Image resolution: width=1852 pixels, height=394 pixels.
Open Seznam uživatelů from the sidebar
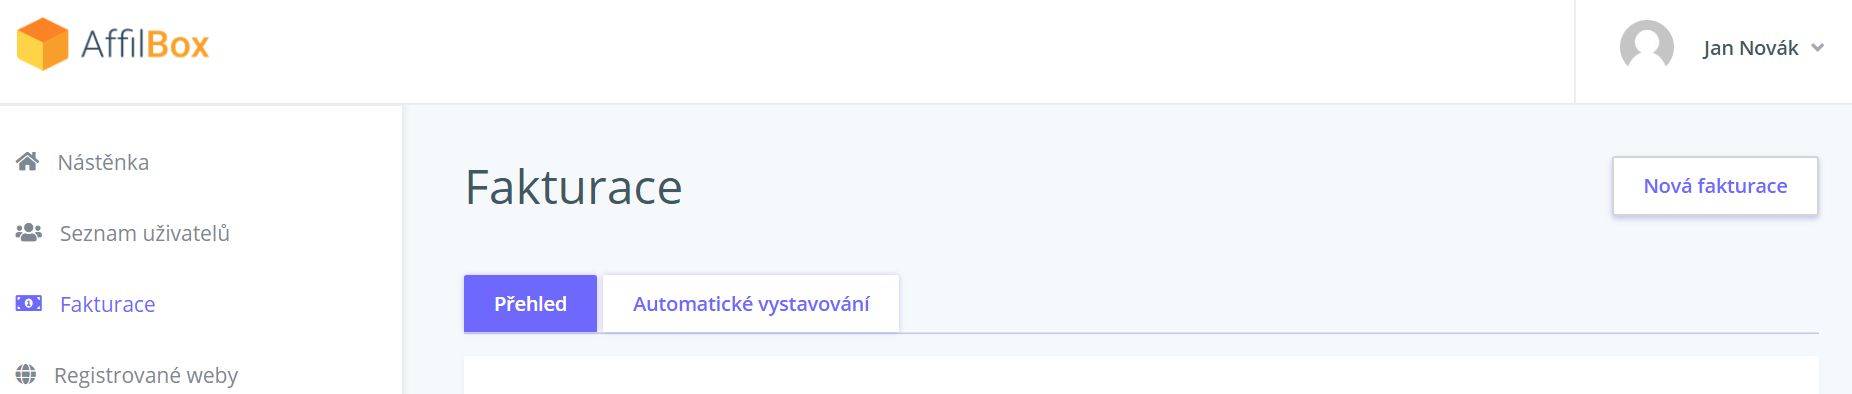(x=145, y=233)
